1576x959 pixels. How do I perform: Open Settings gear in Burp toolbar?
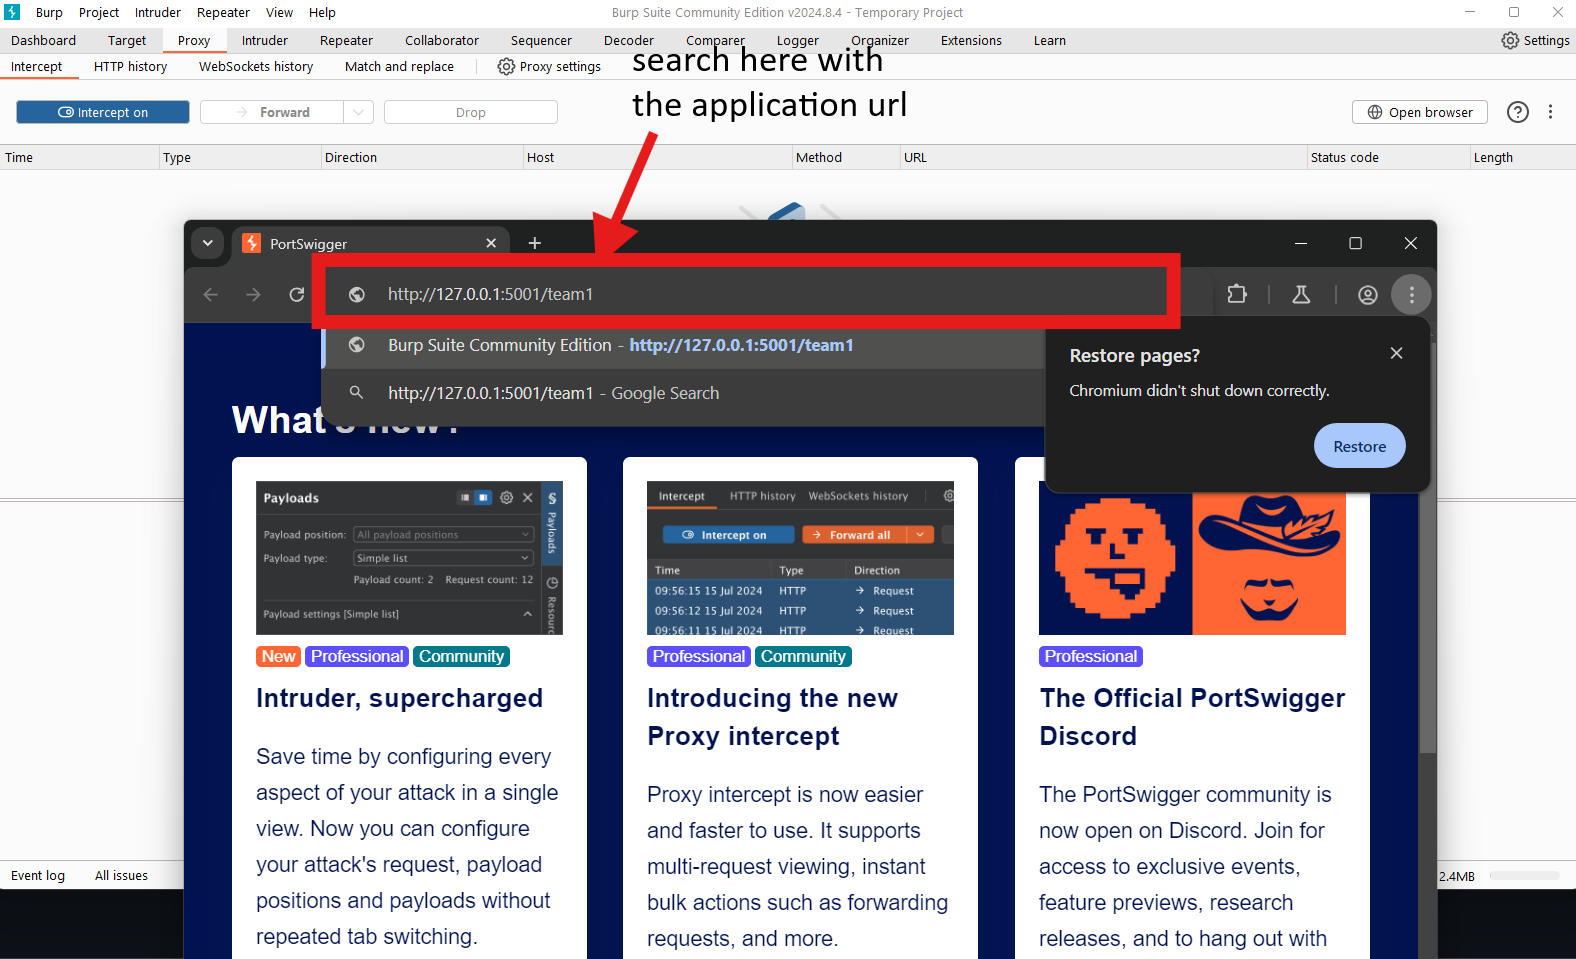click(x=1535, y=40)
